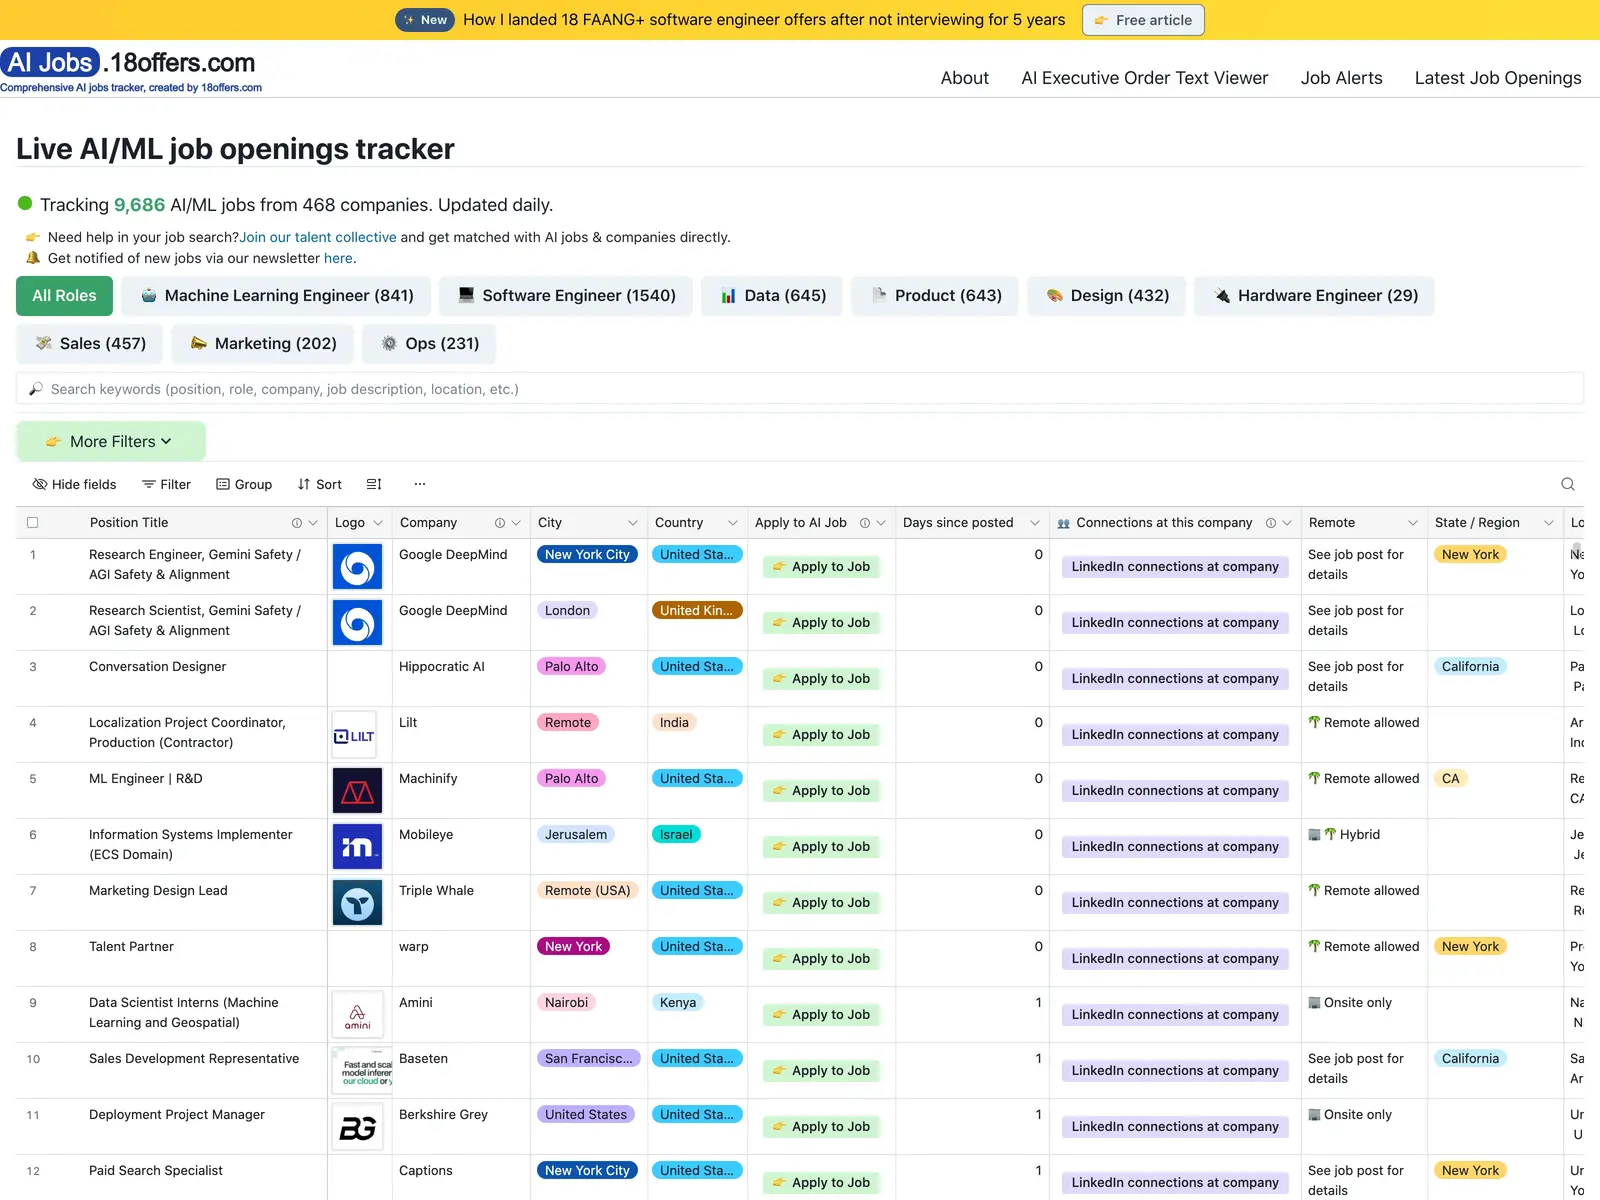This screenshot has height=1200, width=1600.
Task: Click the Berkshire Grey logo thumbnail
Action: tap(357, 1127)
